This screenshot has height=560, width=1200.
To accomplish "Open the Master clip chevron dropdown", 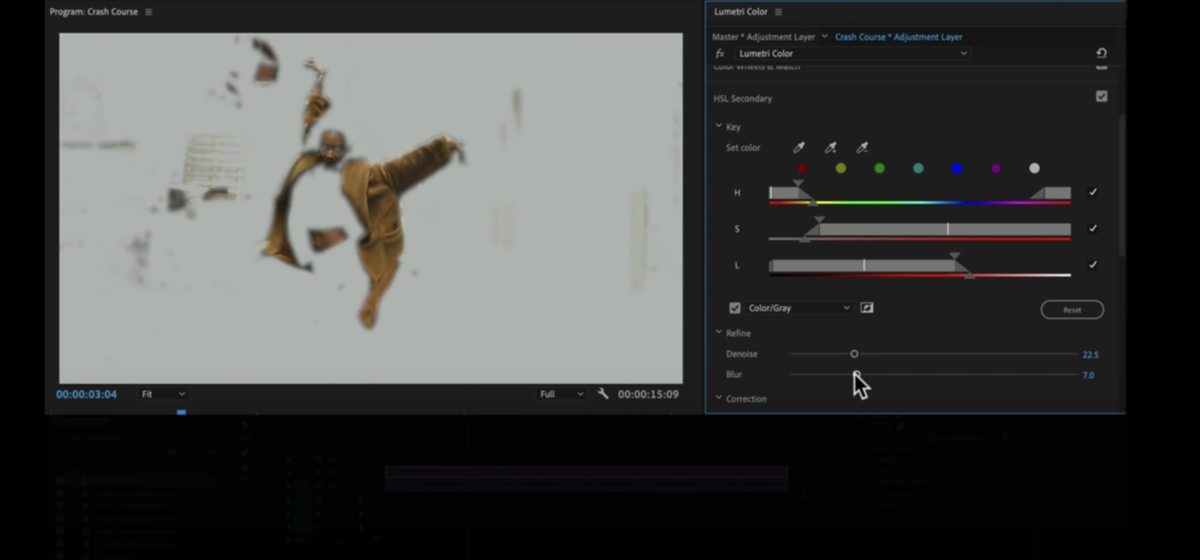I will 825,37.
